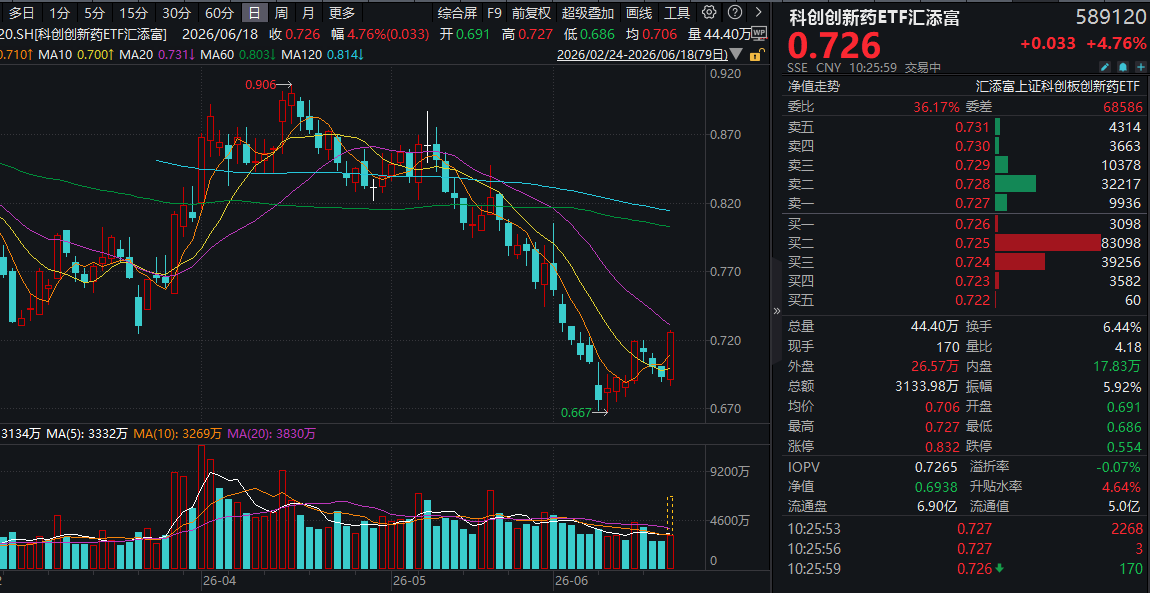1150x593 pixels.
Task: Click 10:25:59 trade tick row
Action: click(965, 568)
